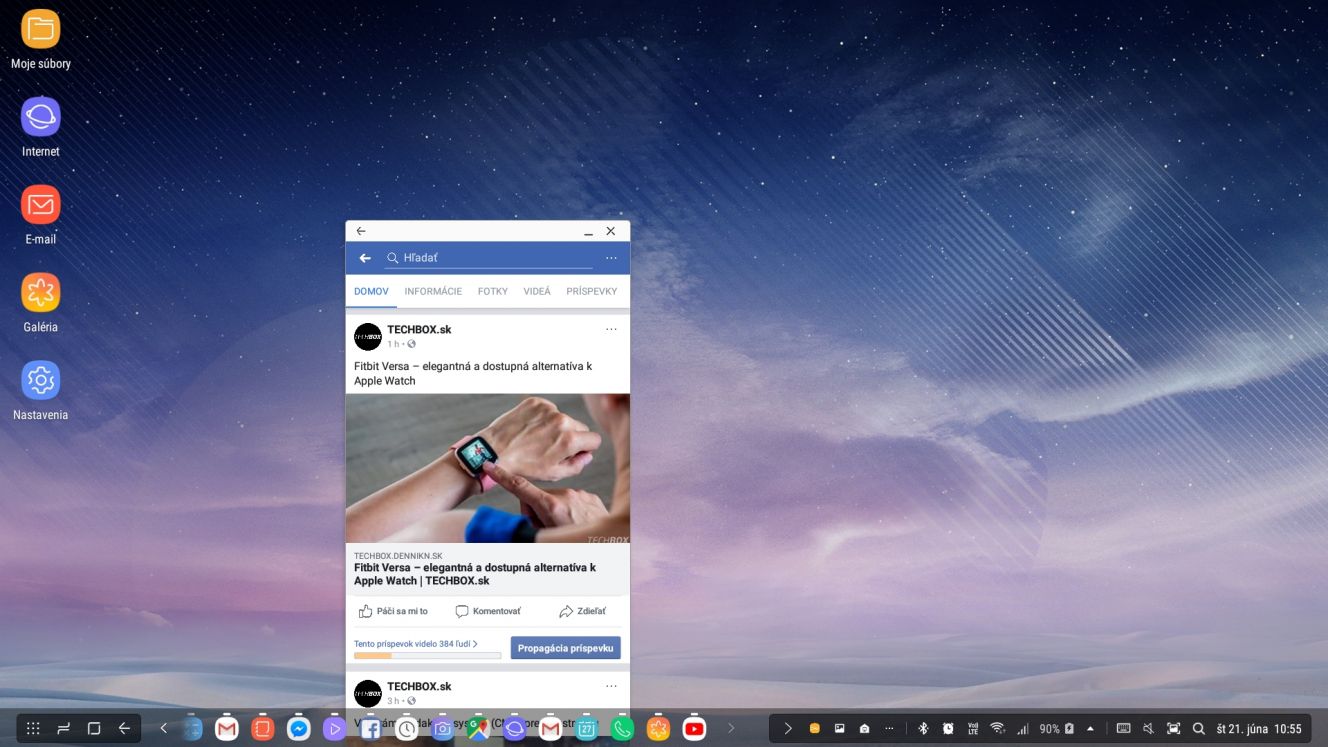Open the VIDEÁ tab

click(537, 292)
